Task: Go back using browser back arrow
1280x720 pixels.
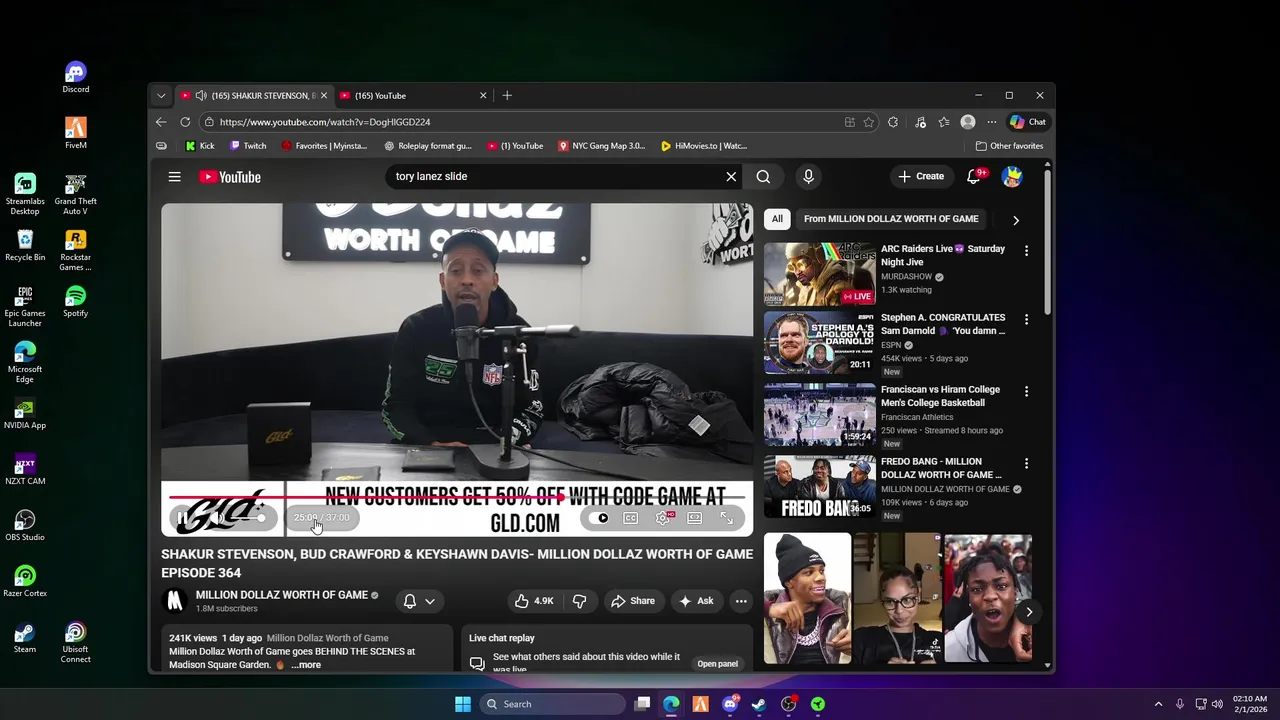Action: click(161, 122)
